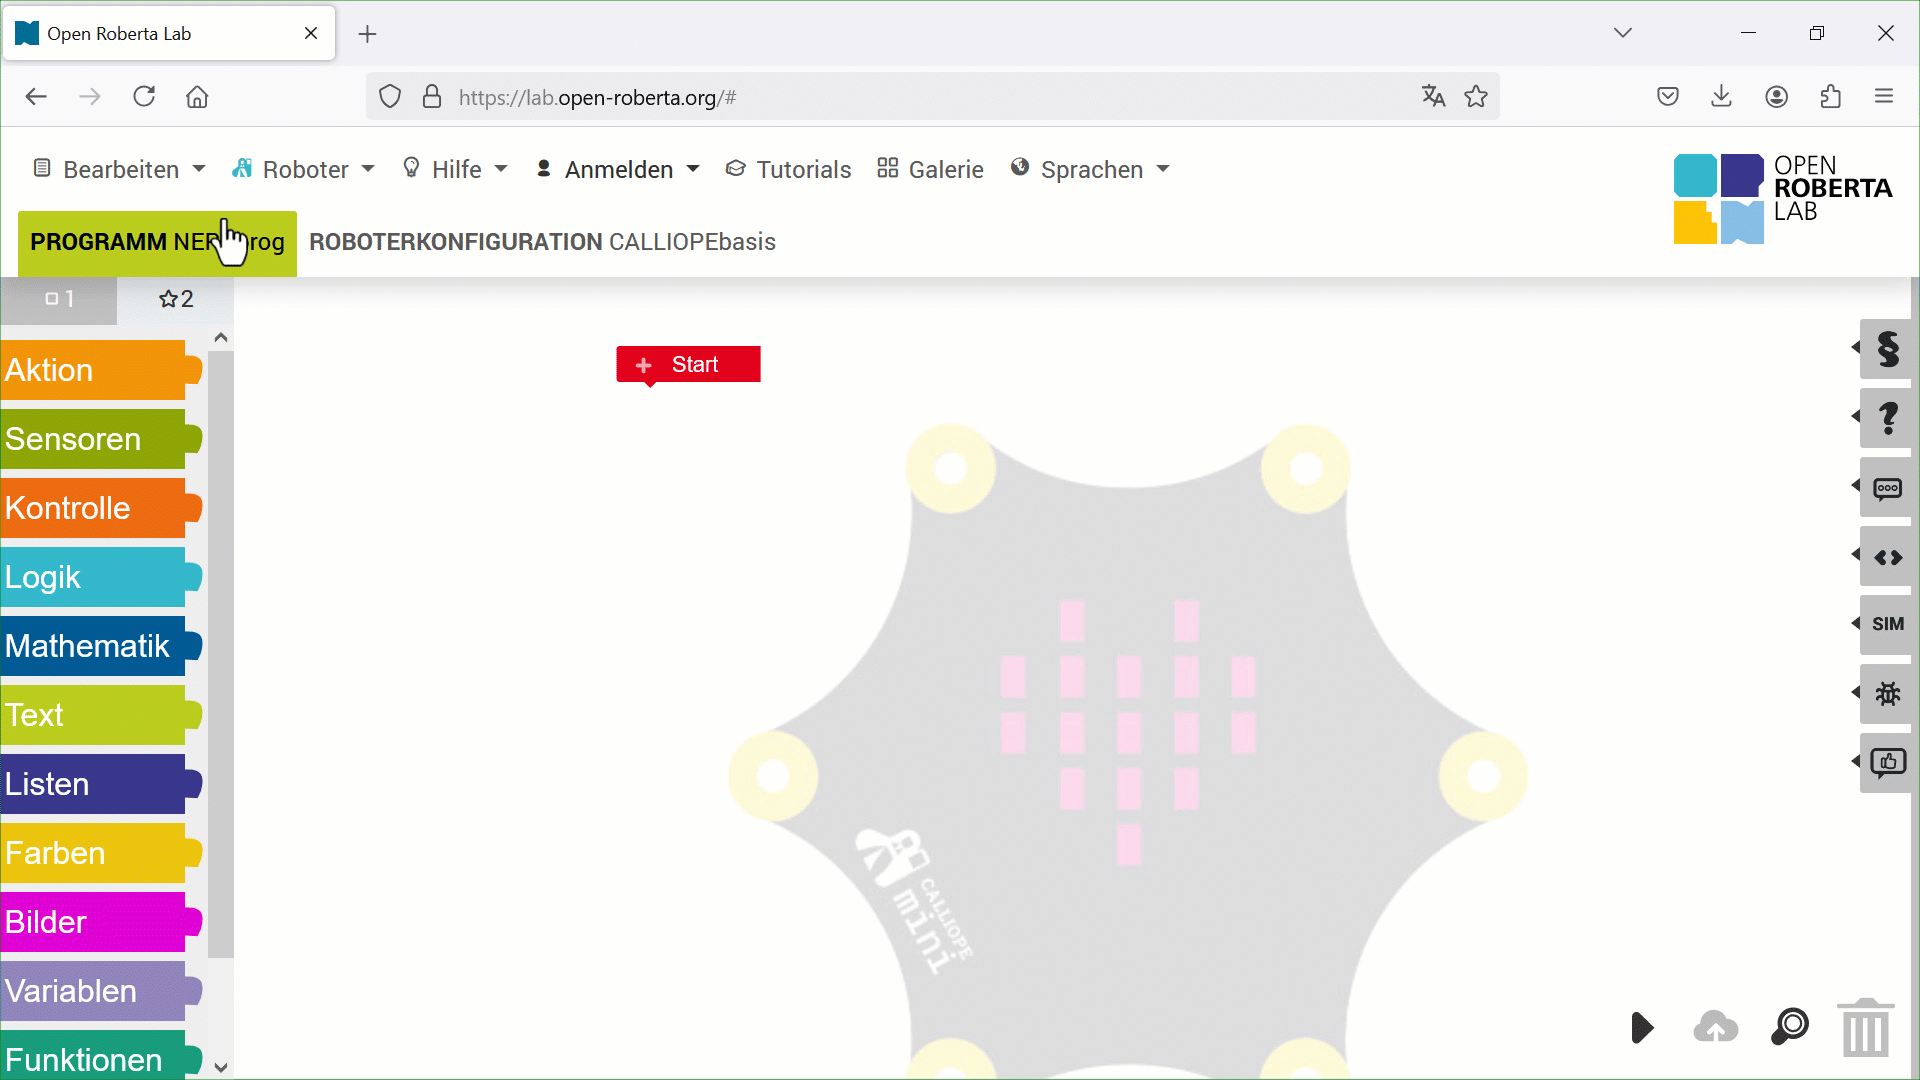This screenshot has height=1080, width=1920.
Task: Expand the Sprachen language dropdown
Action: [1091, 169]
